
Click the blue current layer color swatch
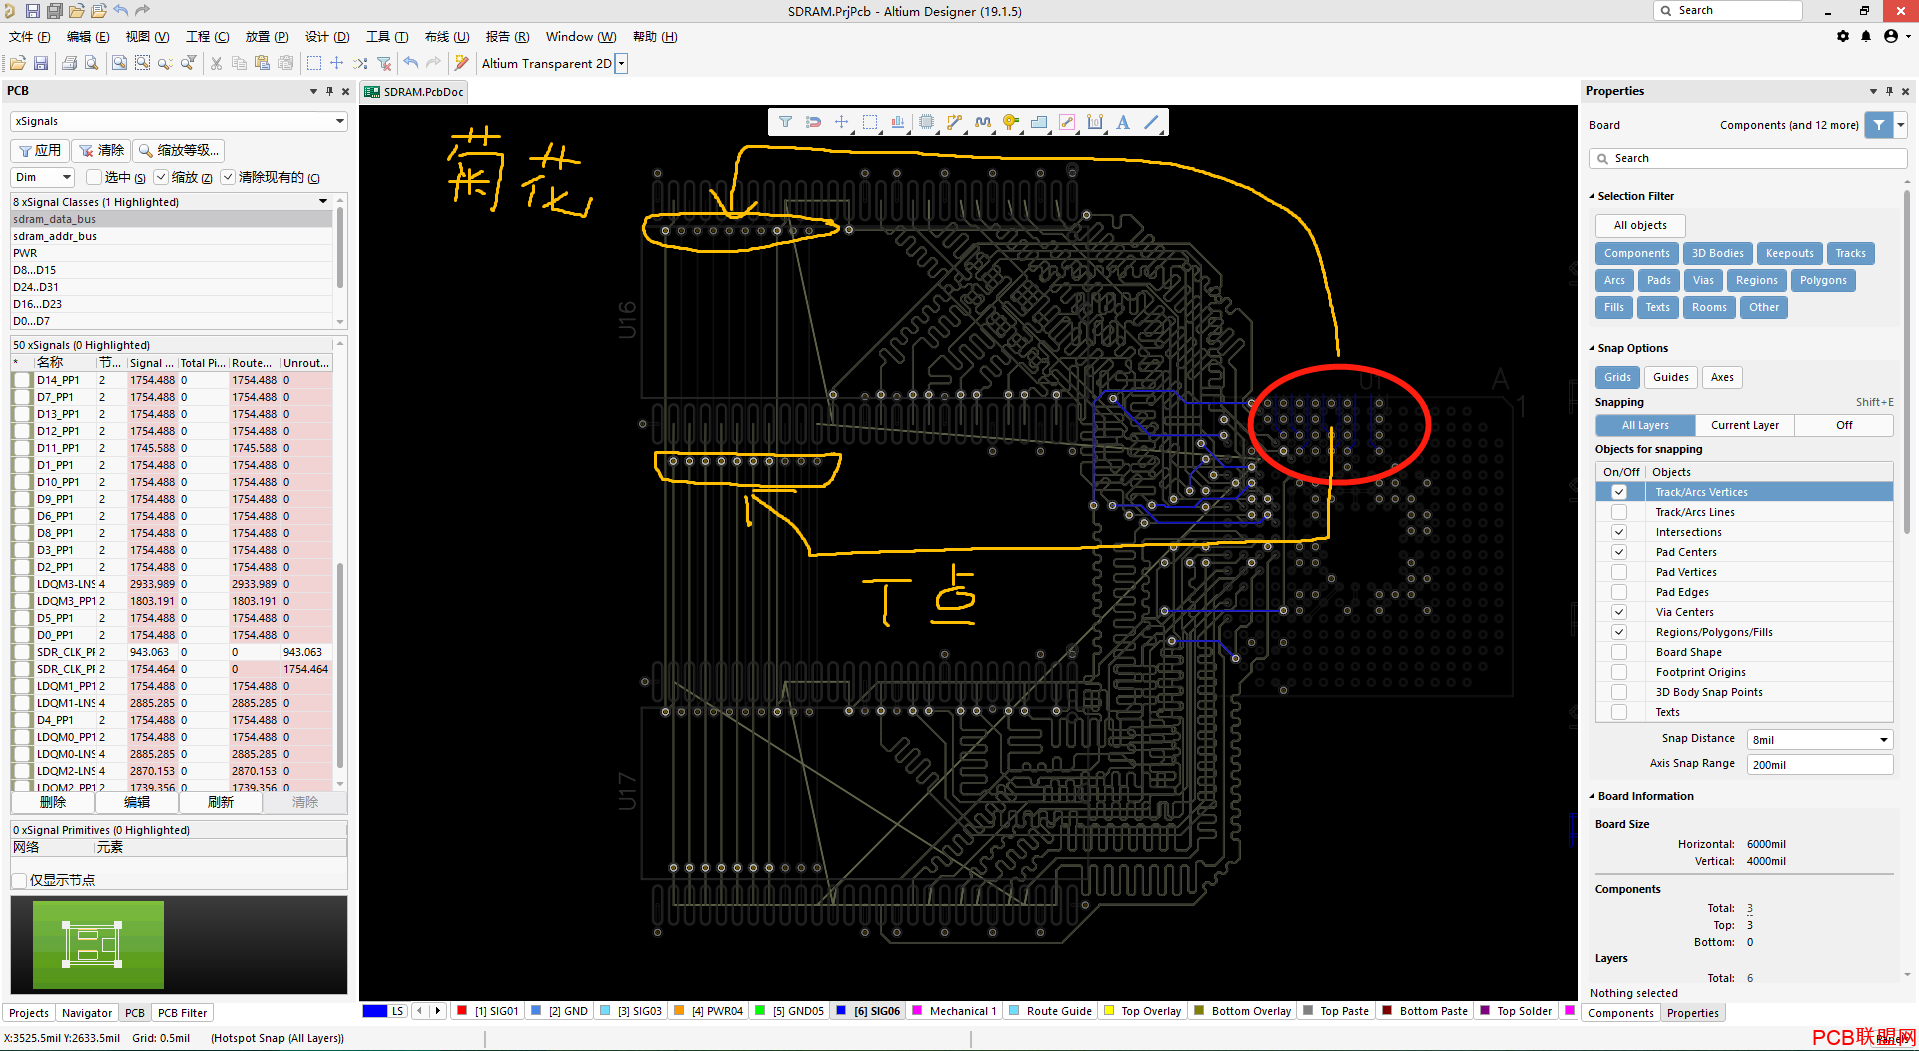tap(374, 1011)
